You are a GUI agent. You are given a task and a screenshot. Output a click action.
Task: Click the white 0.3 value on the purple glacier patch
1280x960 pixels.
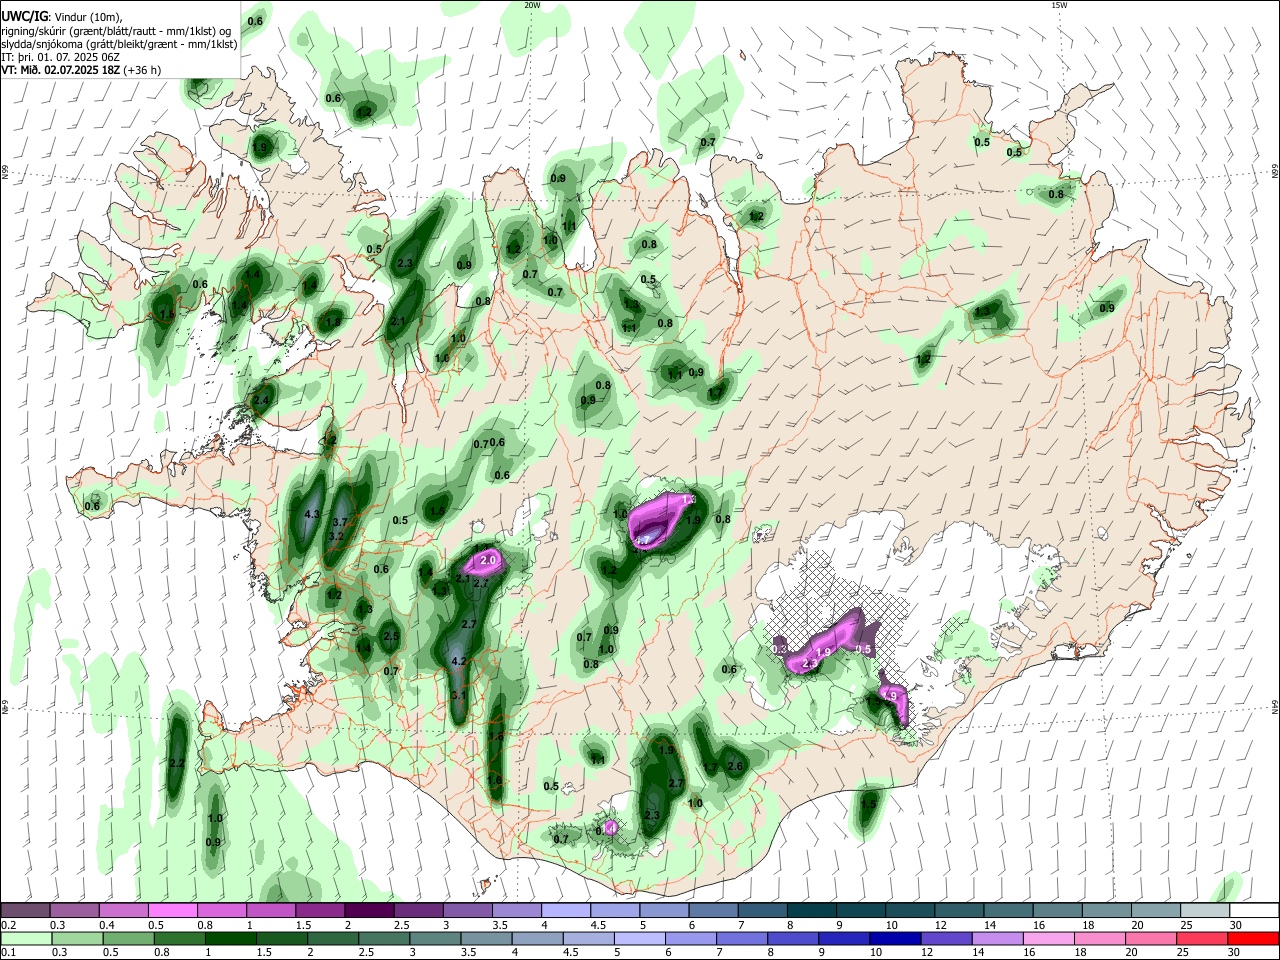coord(781,650)
